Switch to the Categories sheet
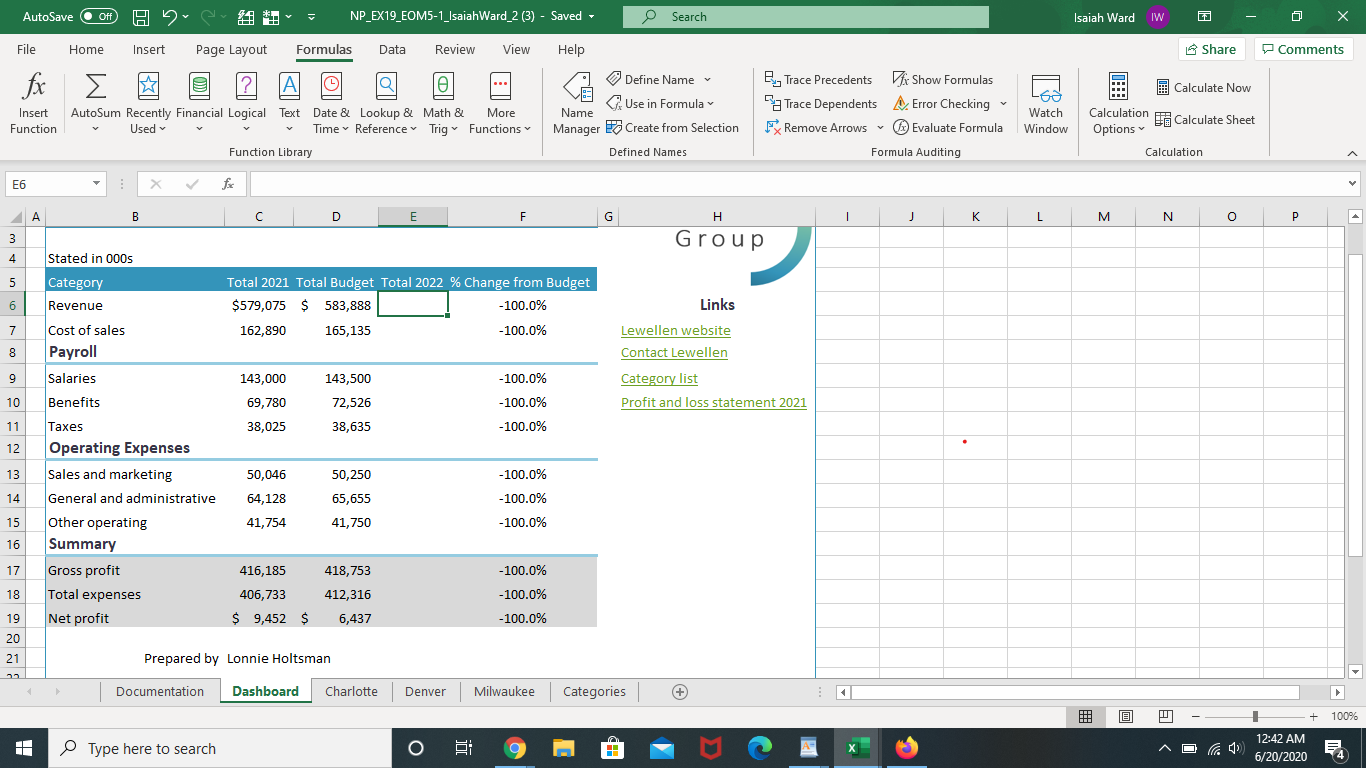The height and width of the screenshot is (768, 1366). [x=594, y=691]
